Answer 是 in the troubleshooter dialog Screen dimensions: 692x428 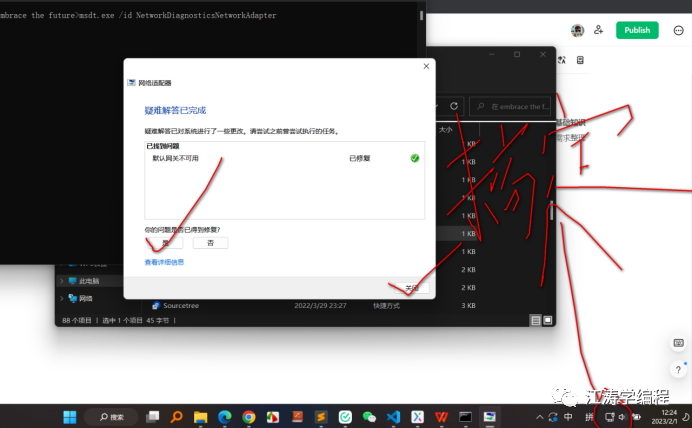coord(165,243)
